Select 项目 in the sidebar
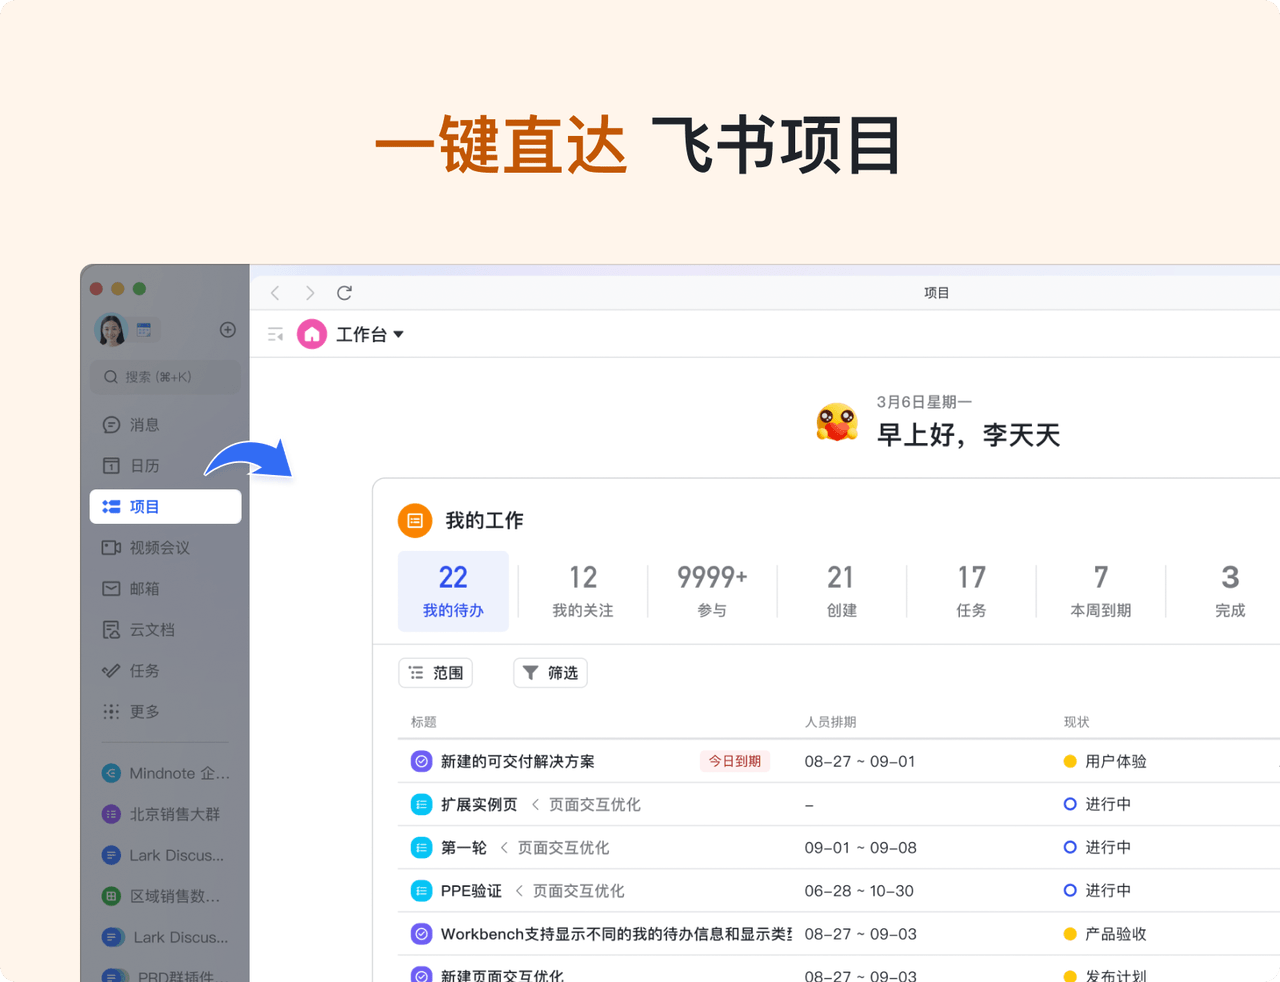Viewport: 1280px width, 982px height. (x=165, y=507)
